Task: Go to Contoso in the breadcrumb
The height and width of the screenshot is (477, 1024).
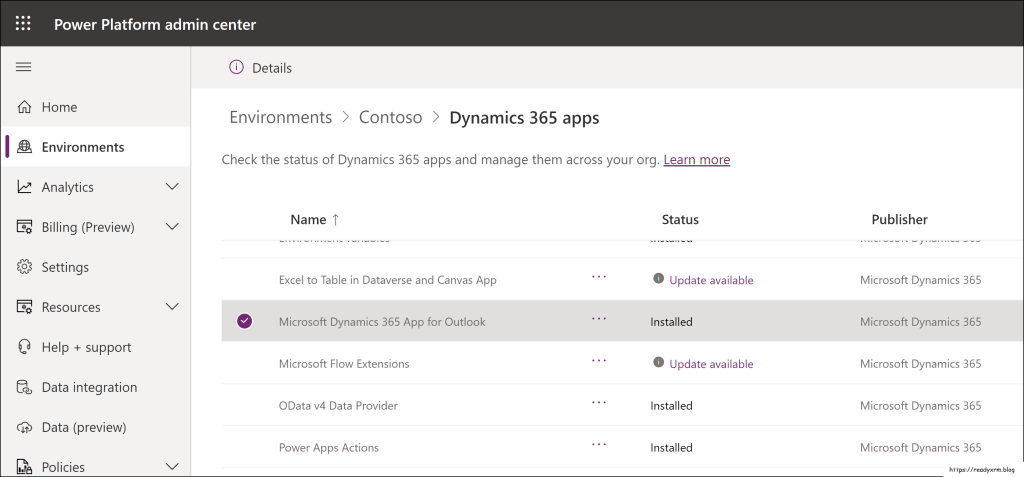Action: [390, 118]
